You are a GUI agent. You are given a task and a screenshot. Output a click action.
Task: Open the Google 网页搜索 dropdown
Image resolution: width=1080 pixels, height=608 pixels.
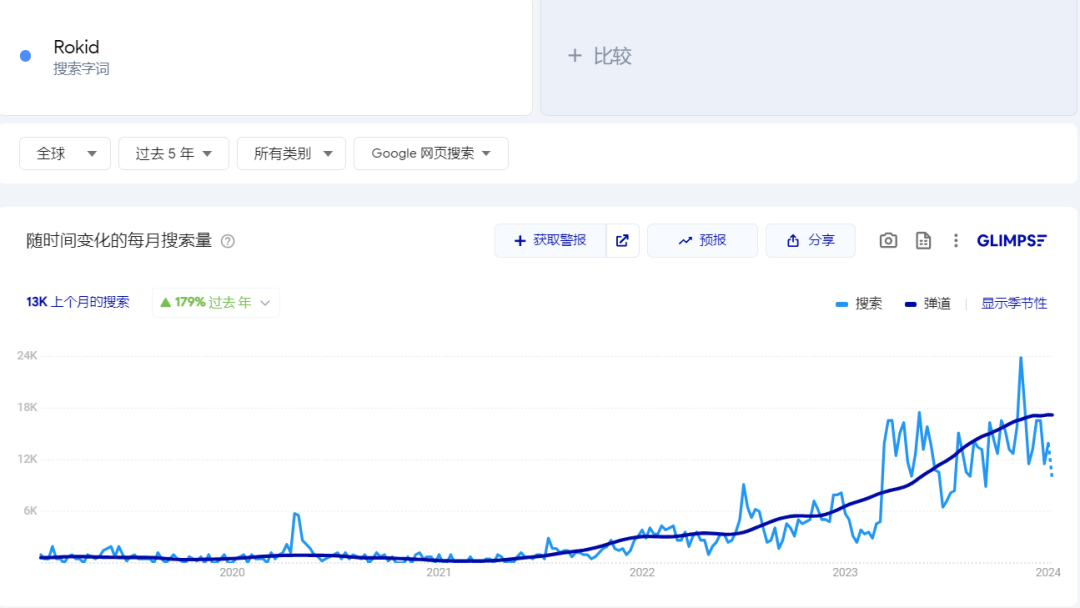tap(431, 154)
